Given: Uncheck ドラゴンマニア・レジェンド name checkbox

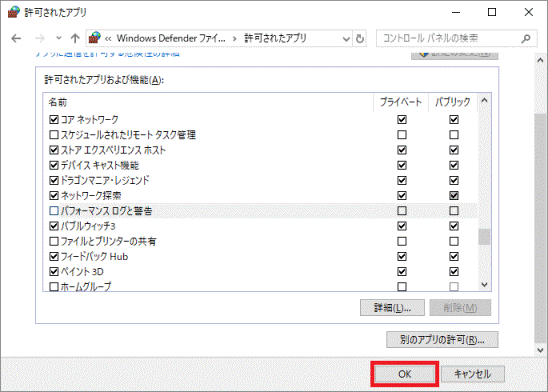Looking at the screenshot, I should pyautogui.click(x=54, y=180).
